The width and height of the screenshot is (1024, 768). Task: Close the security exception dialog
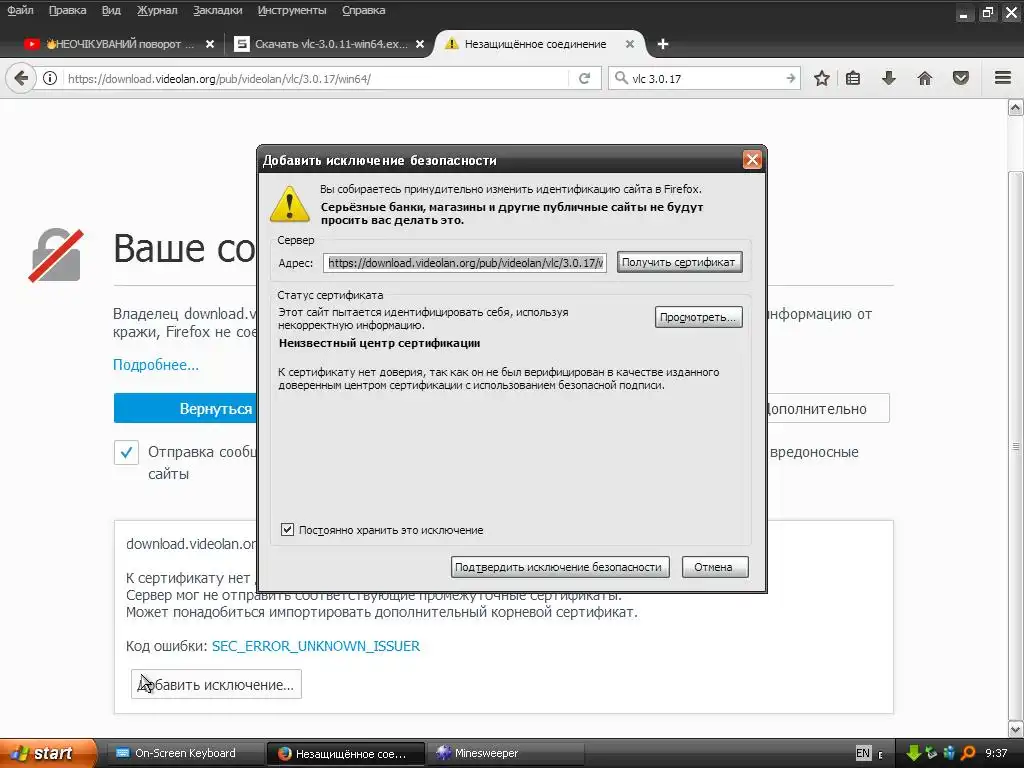[752, 160]
